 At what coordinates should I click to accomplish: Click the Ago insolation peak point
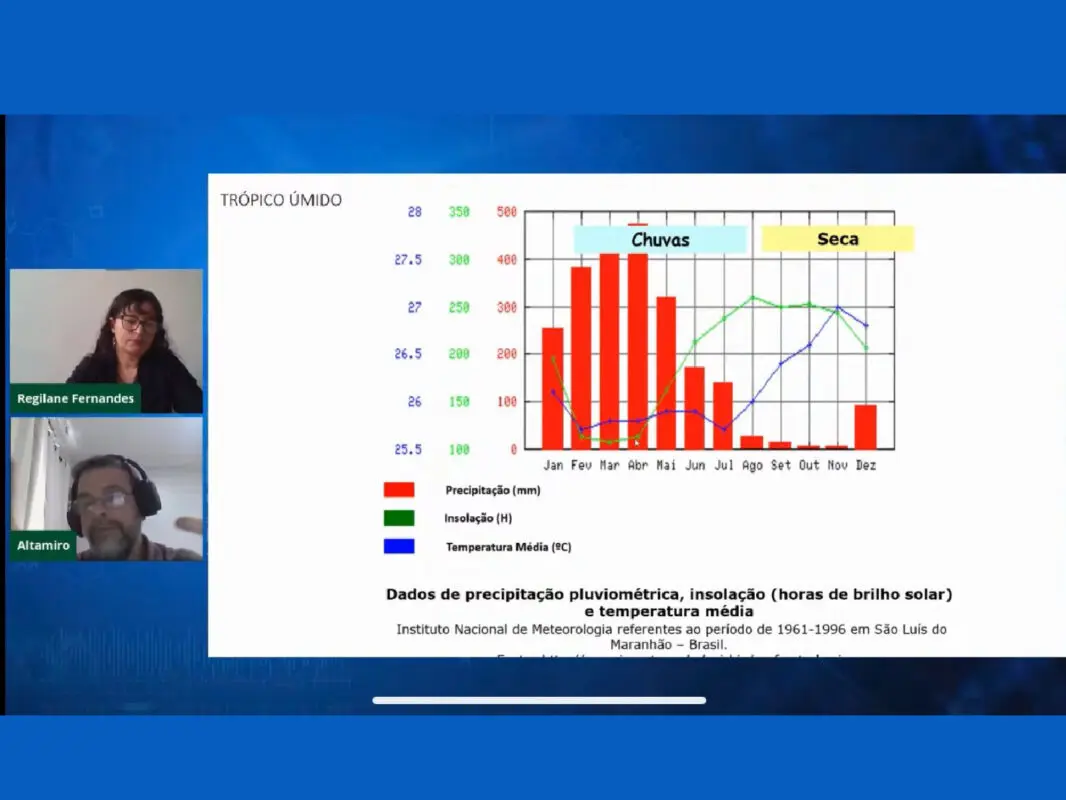pos(753,297)
